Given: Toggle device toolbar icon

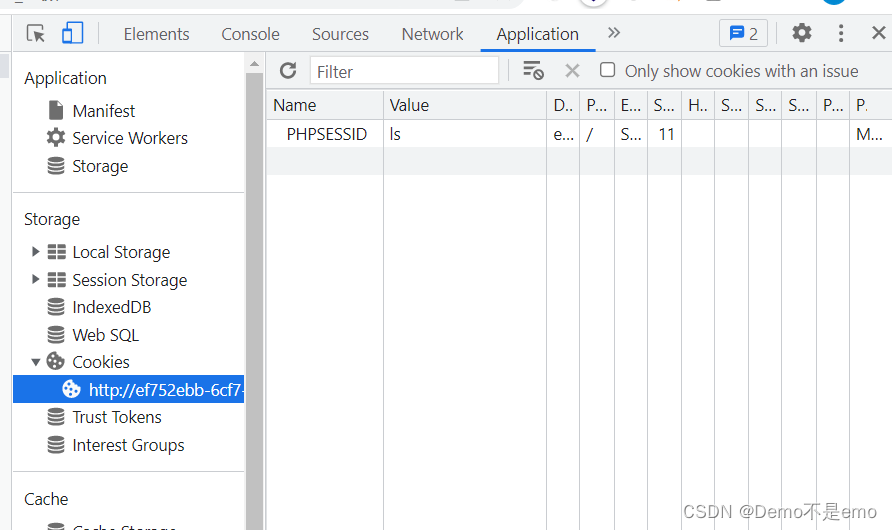Looking at the screenshot, I should 72,33.
